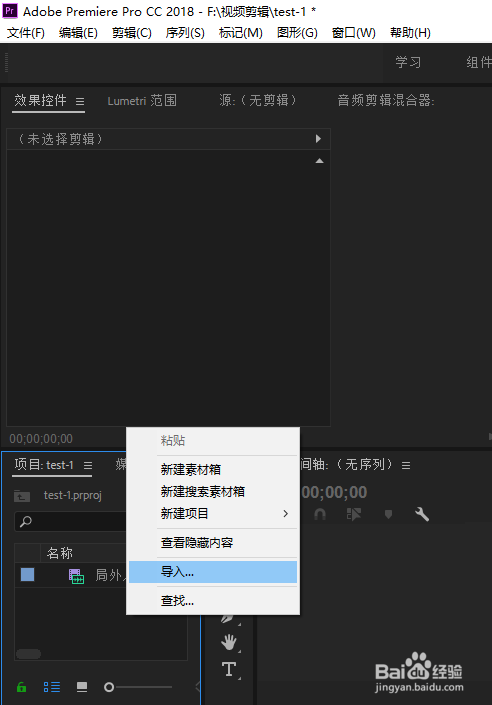The width and height of the screenshot is (492, 705).
Task: Click the 名称 column header
Action: click(x=60, y=553)
